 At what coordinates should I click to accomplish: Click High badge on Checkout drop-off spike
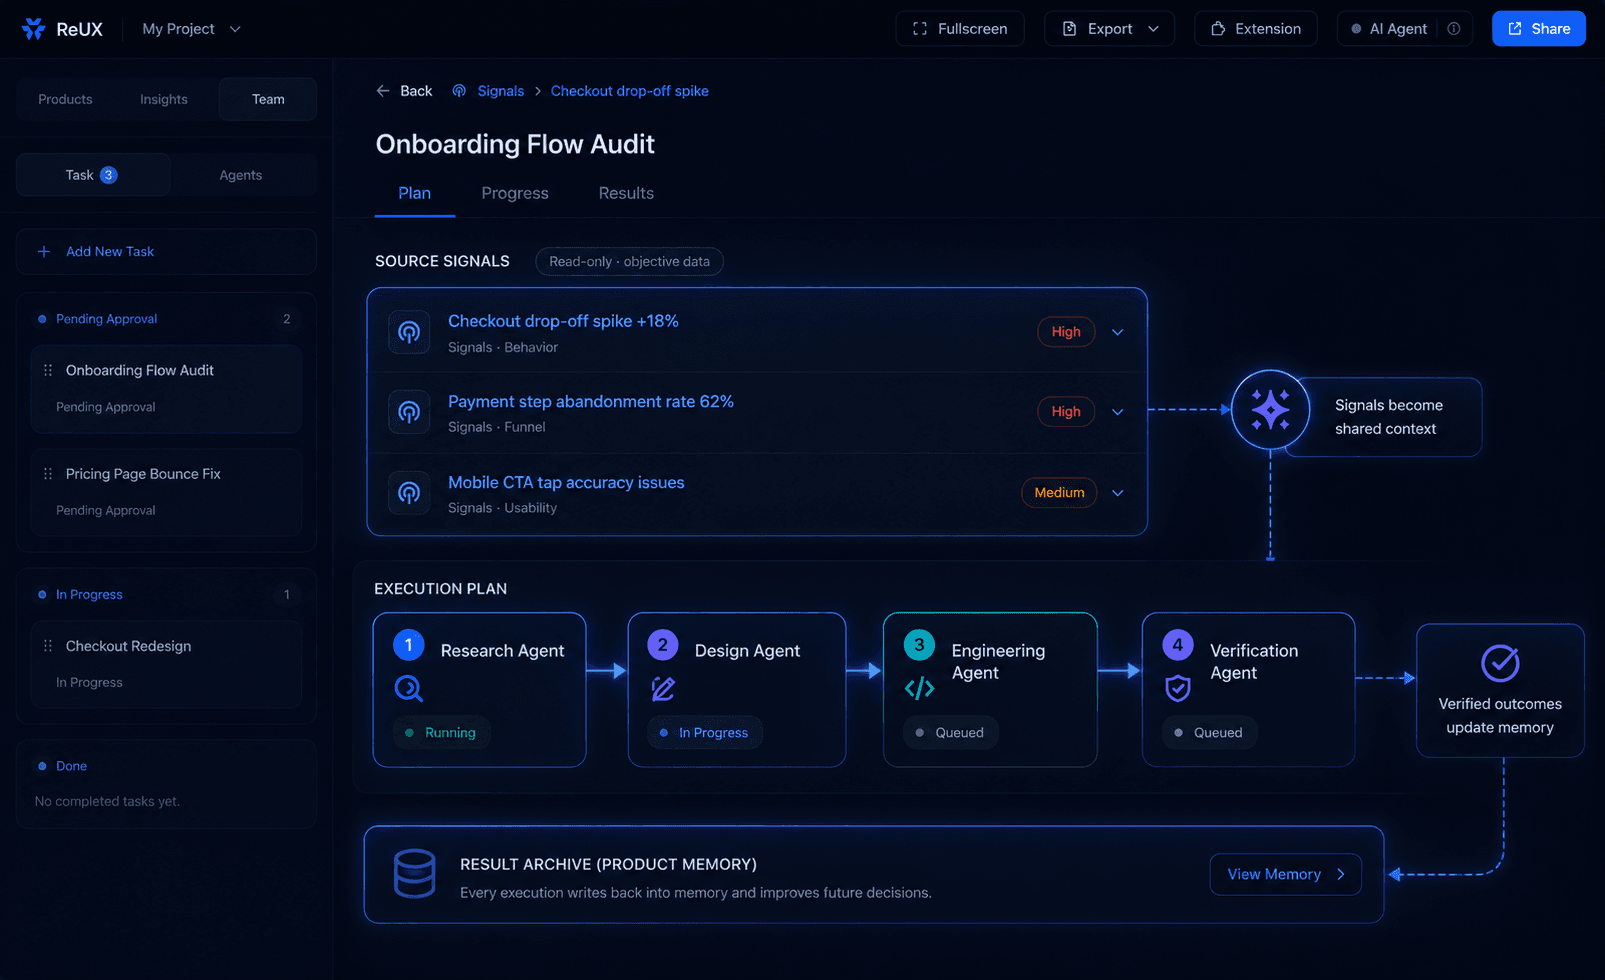point(1066,332)
